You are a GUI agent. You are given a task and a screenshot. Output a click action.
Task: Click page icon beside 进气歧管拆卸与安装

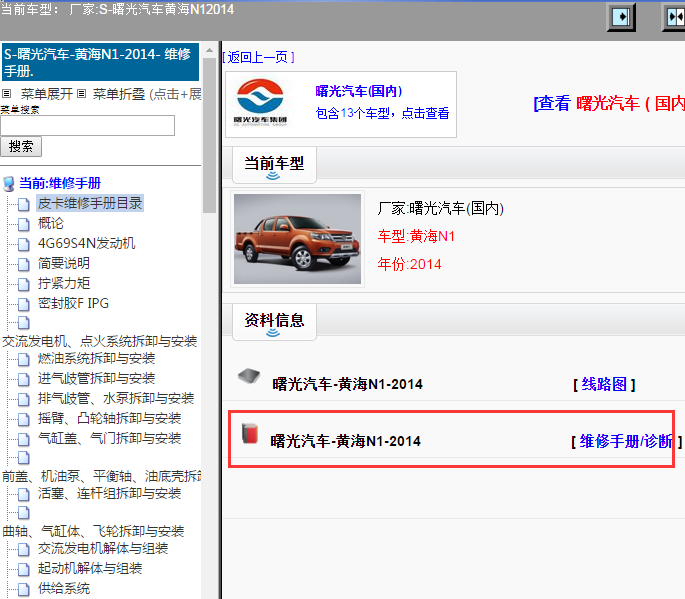click(23, 379)
